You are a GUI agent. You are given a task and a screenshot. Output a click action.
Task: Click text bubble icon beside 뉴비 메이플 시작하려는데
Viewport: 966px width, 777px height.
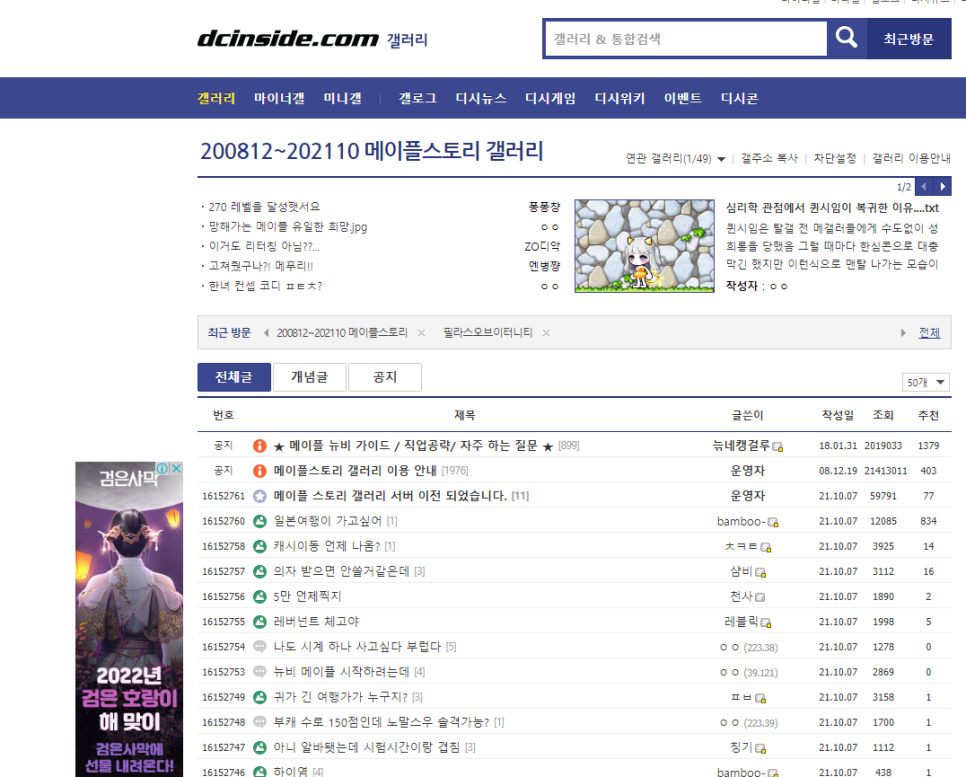(260, 672)
